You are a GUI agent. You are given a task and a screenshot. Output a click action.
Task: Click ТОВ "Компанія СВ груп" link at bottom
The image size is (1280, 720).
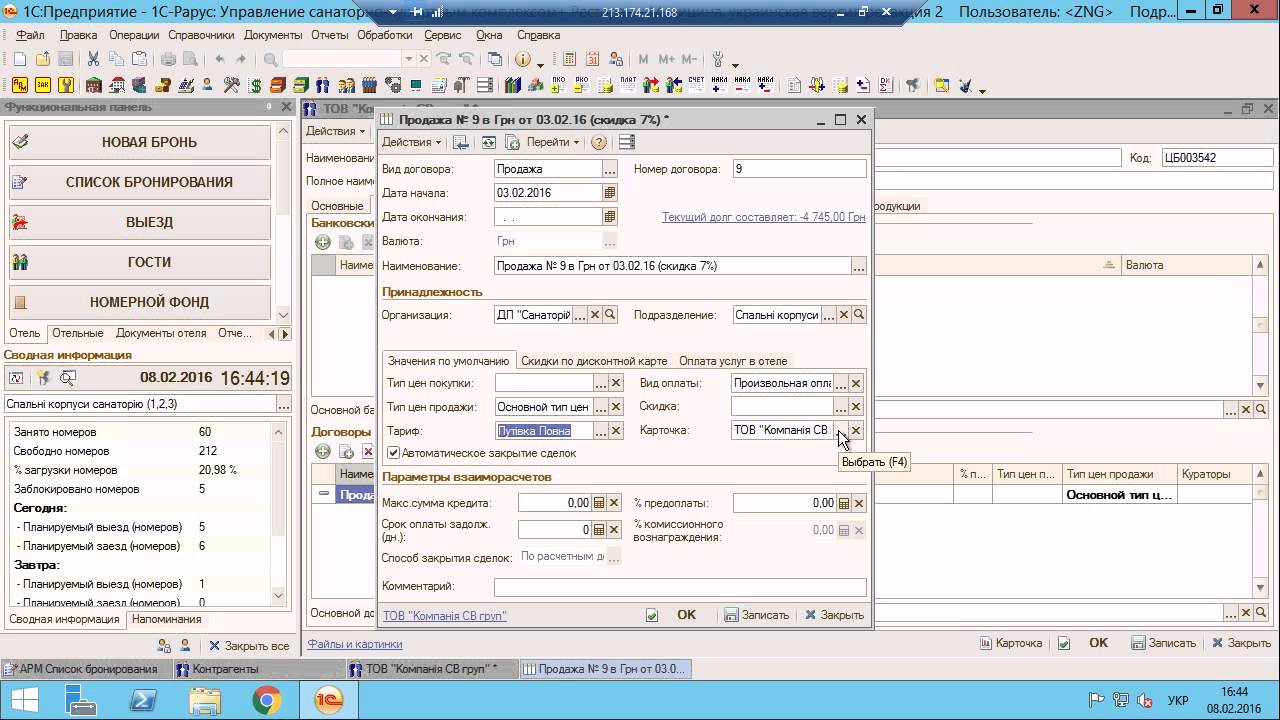tap(444, 616)
